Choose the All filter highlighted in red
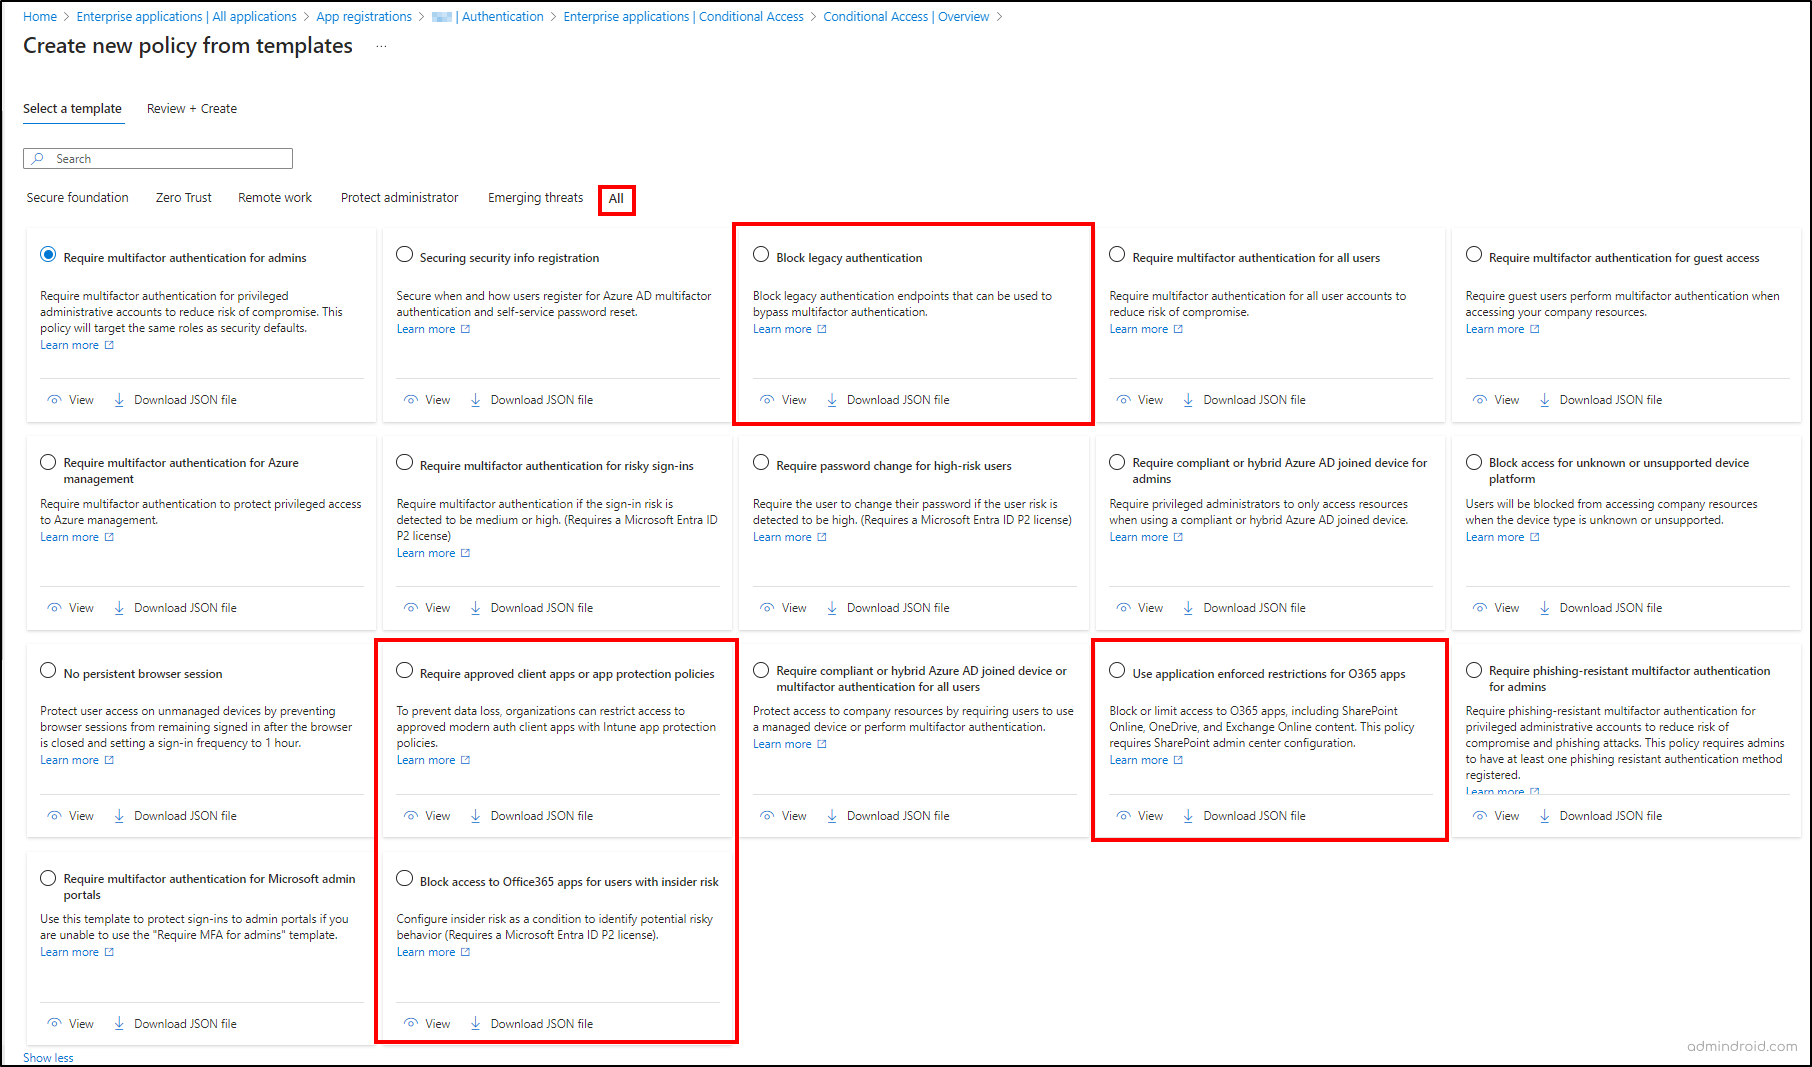Screen dimensions: 1812x1067 [617, 198]
